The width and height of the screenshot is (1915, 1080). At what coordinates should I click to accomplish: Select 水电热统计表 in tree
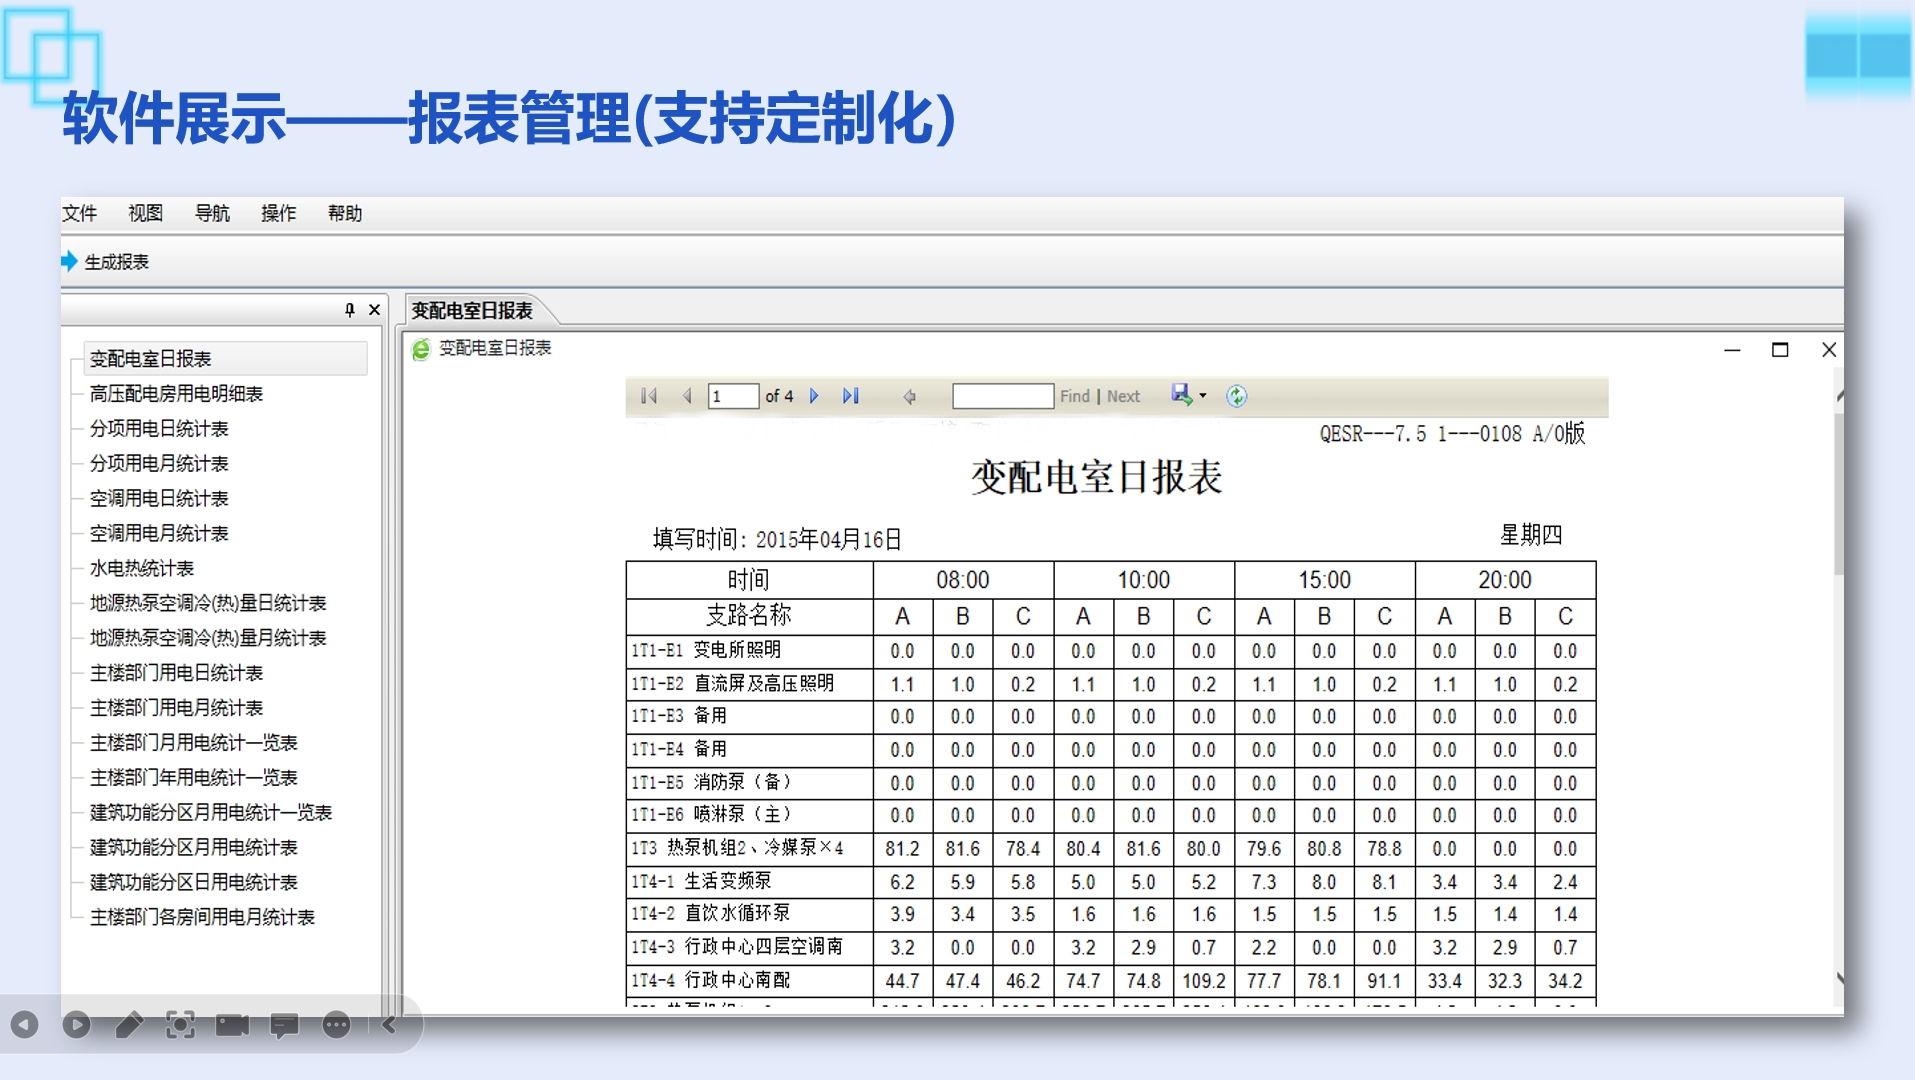pos(142,569)
